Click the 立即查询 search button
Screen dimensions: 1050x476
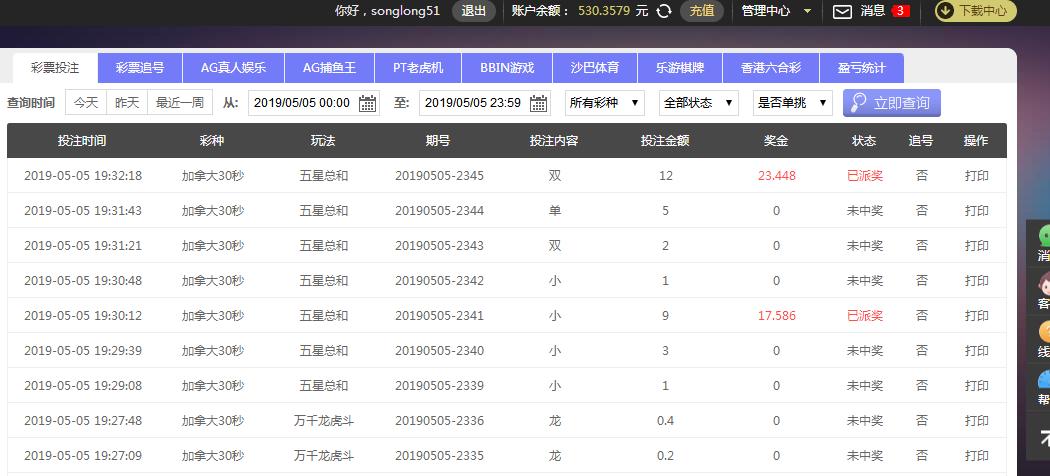click(891, 103)
